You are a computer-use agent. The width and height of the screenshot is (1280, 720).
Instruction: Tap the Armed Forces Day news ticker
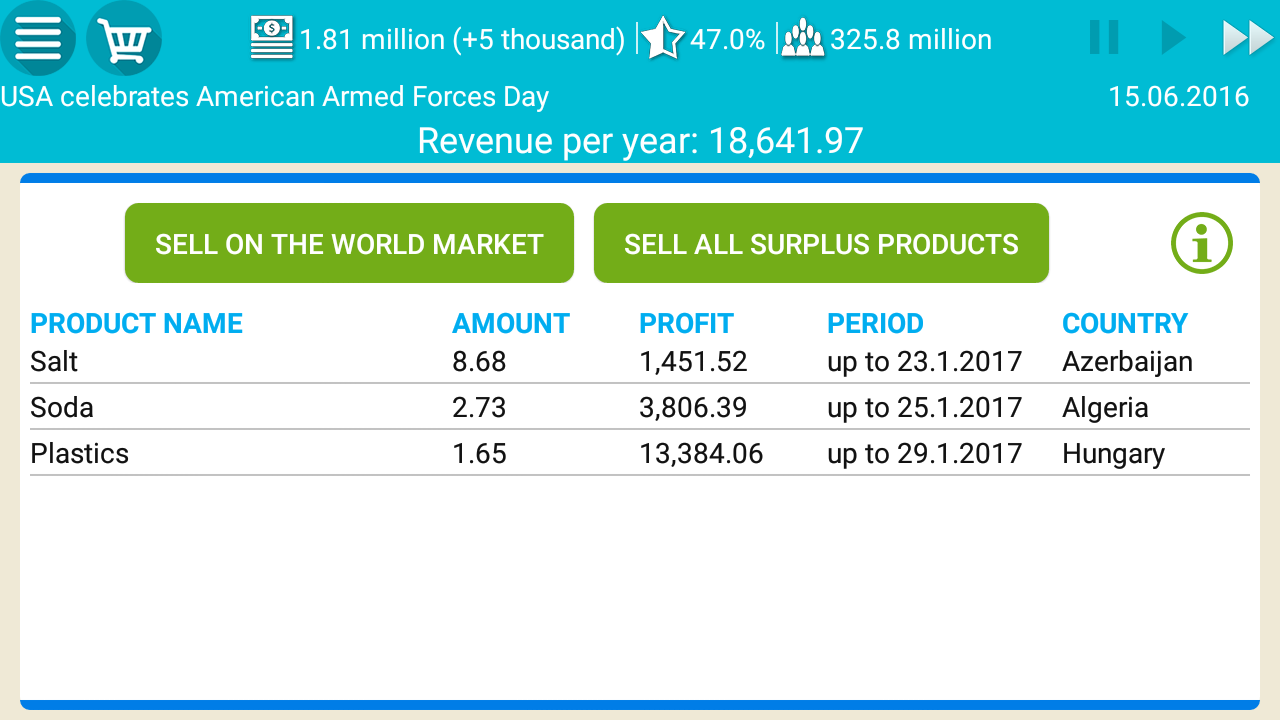pyautogui.click(x=275, y=97)
